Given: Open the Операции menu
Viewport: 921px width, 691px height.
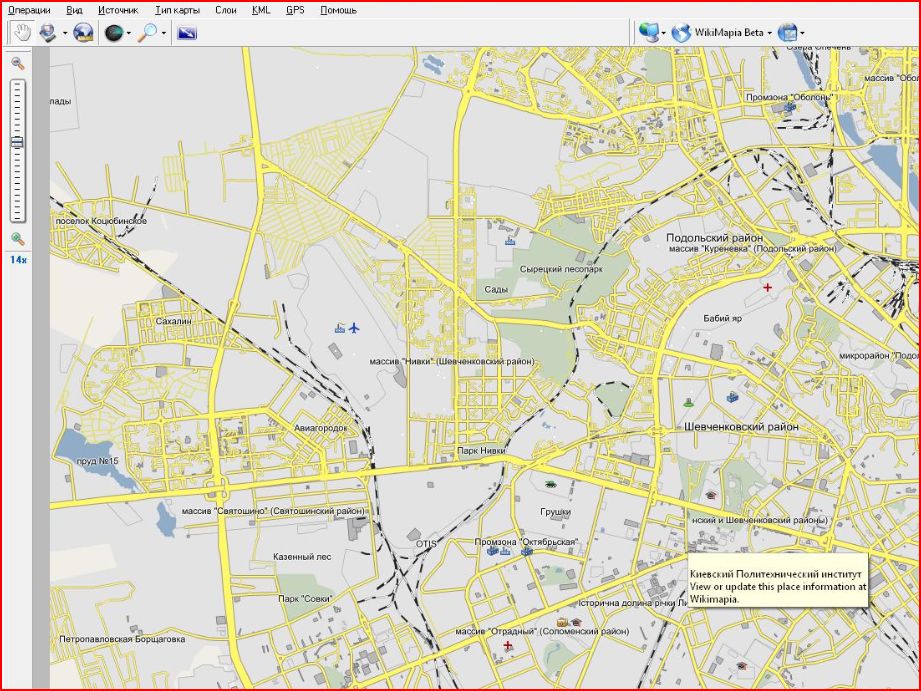Looking at the screenshot, I should (29, 10).
